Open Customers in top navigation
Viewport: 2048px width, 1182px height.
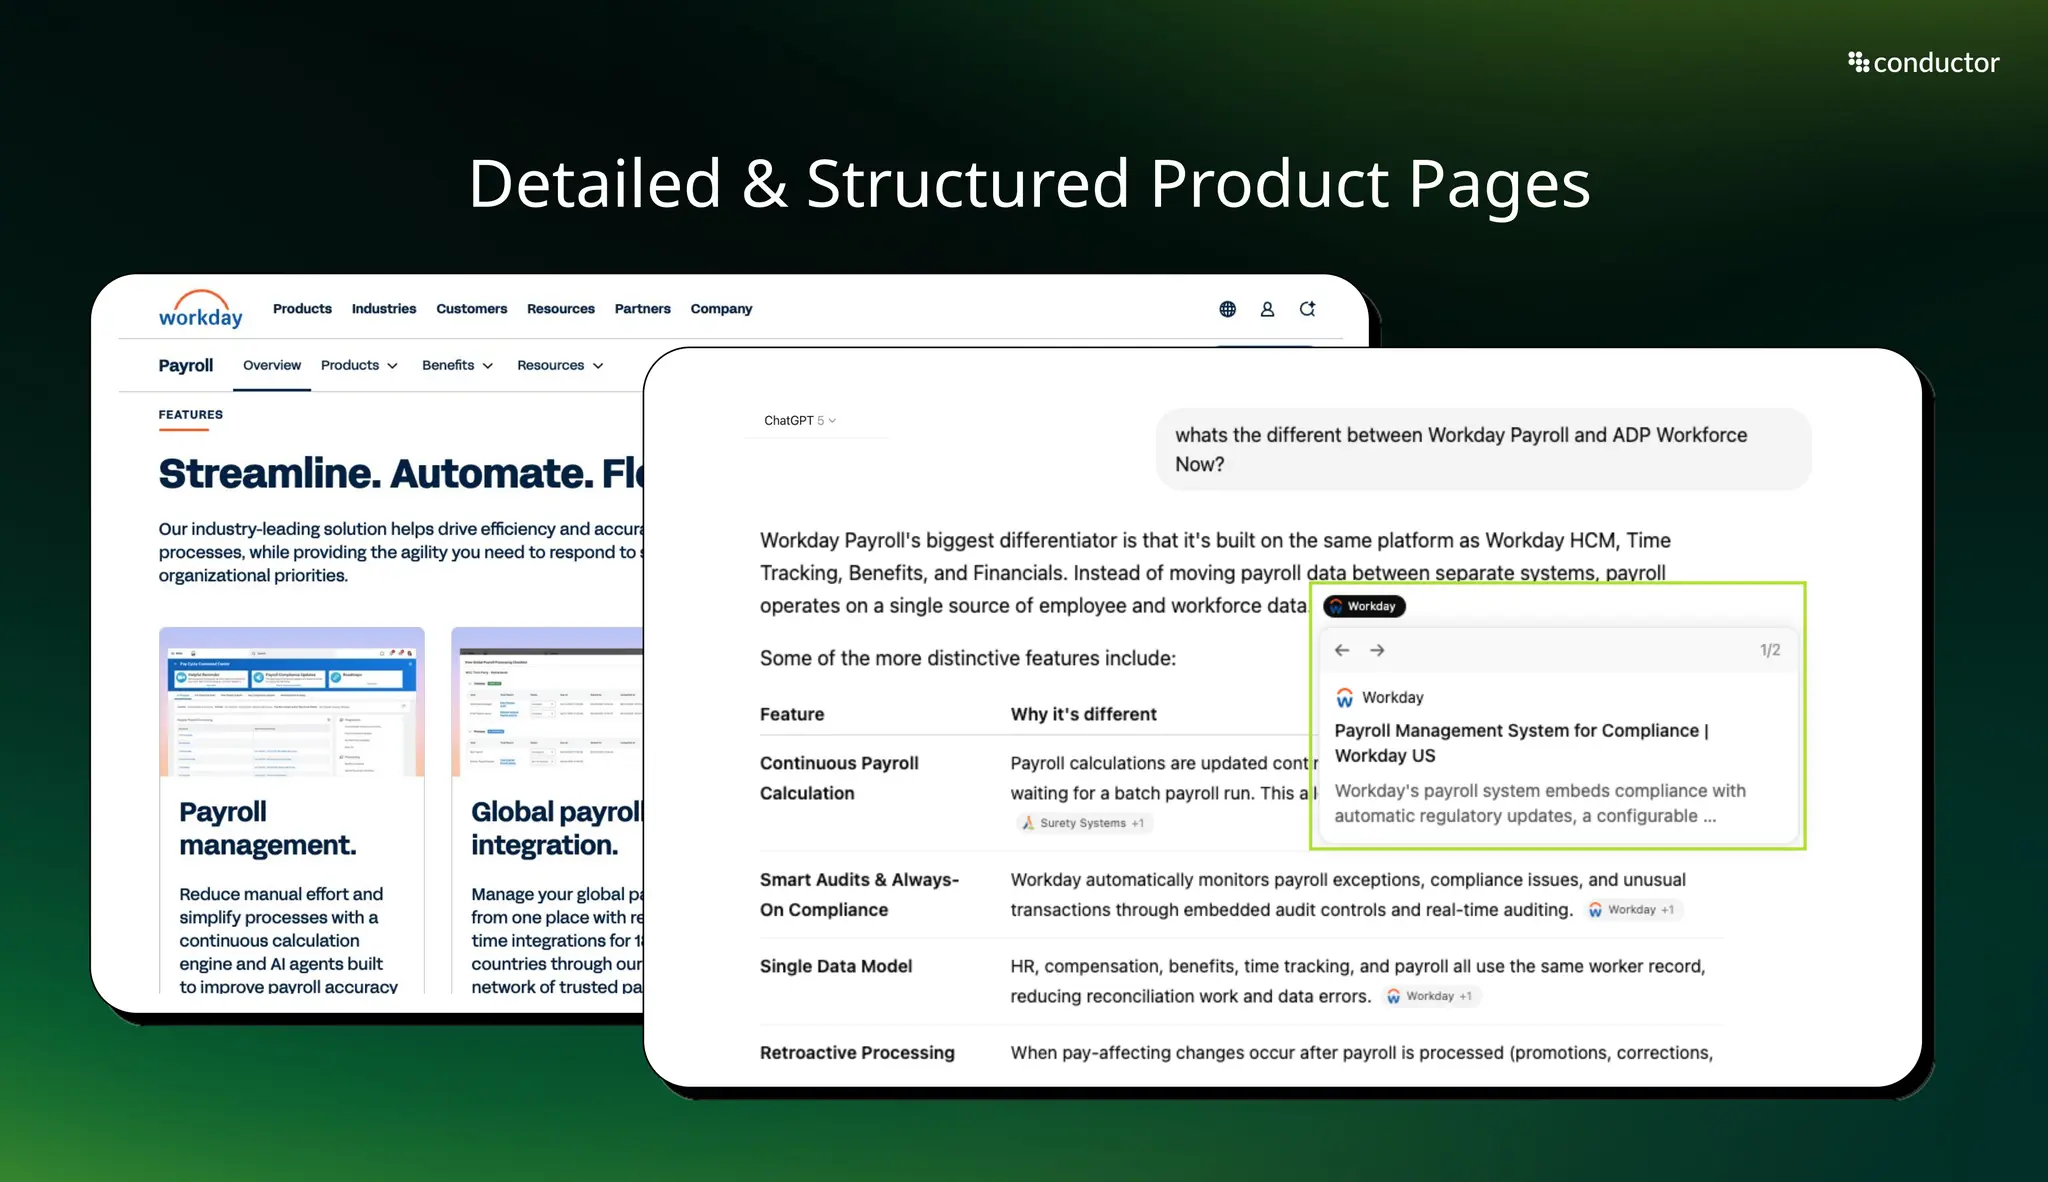click(x=471, y=309)
